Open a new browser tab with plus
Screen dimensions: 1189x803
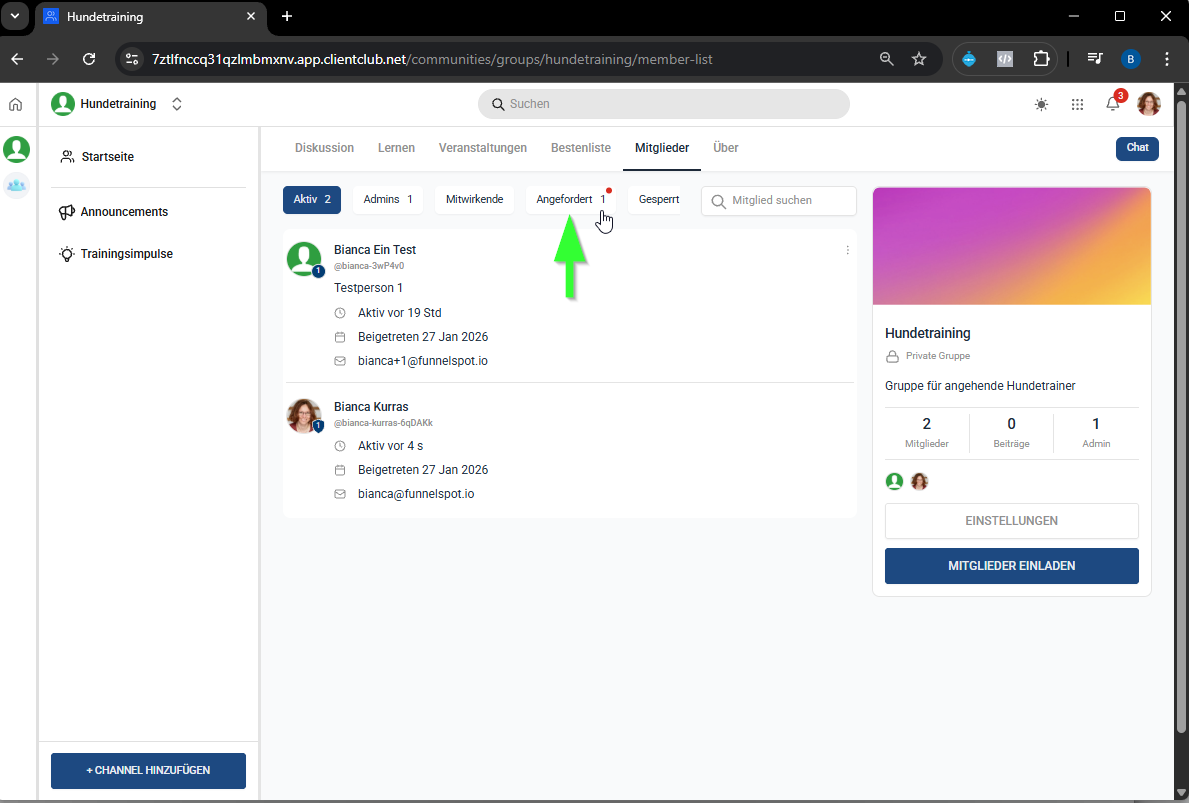coord(287,16)
